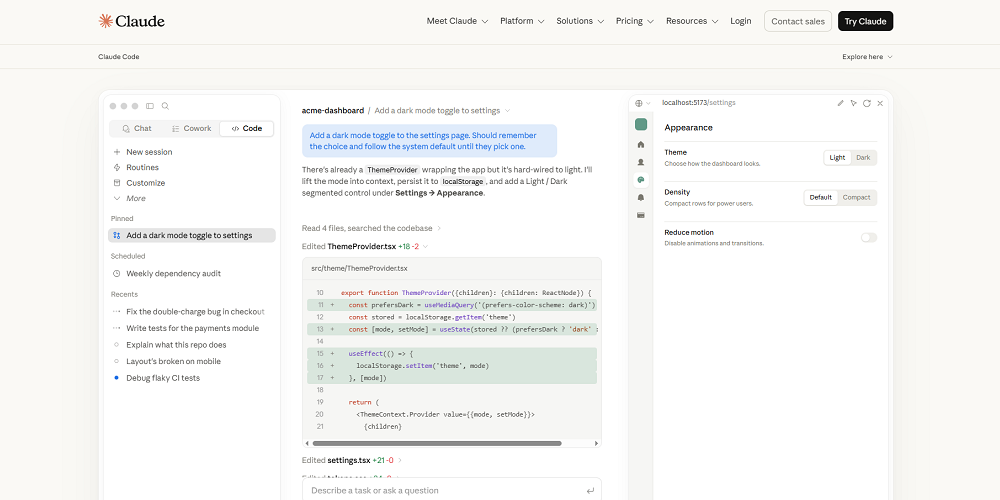Click the code diff horizontal scrollbar
The image size is (1000, 500).
437,443
